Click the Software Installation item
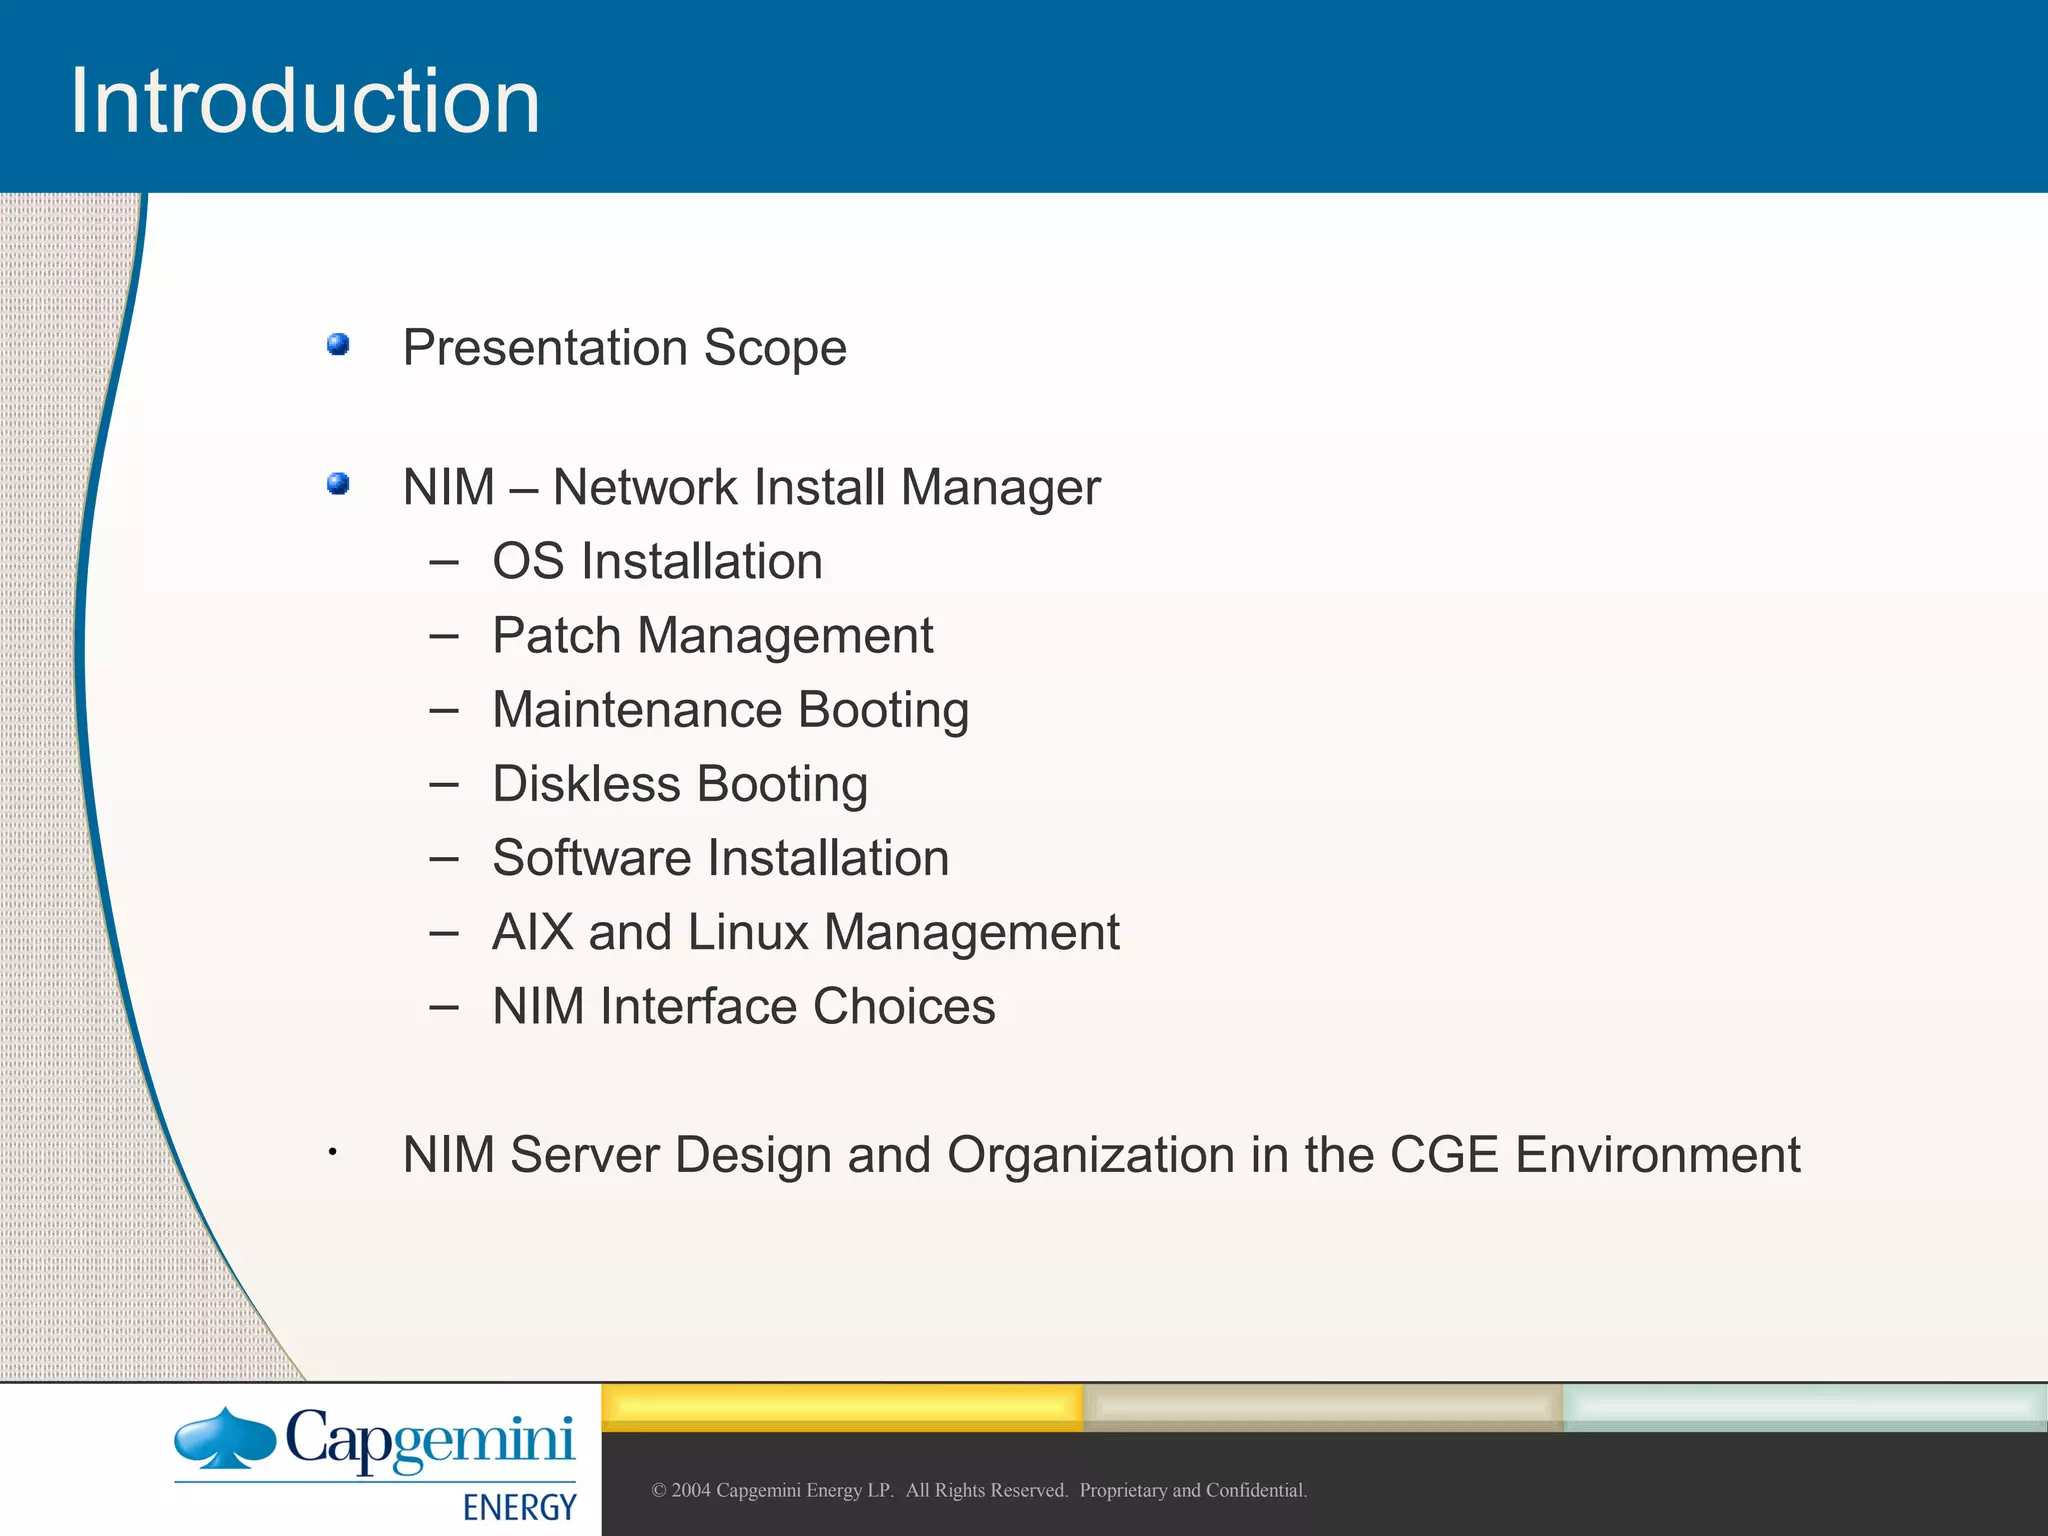 tap(720, 858)
